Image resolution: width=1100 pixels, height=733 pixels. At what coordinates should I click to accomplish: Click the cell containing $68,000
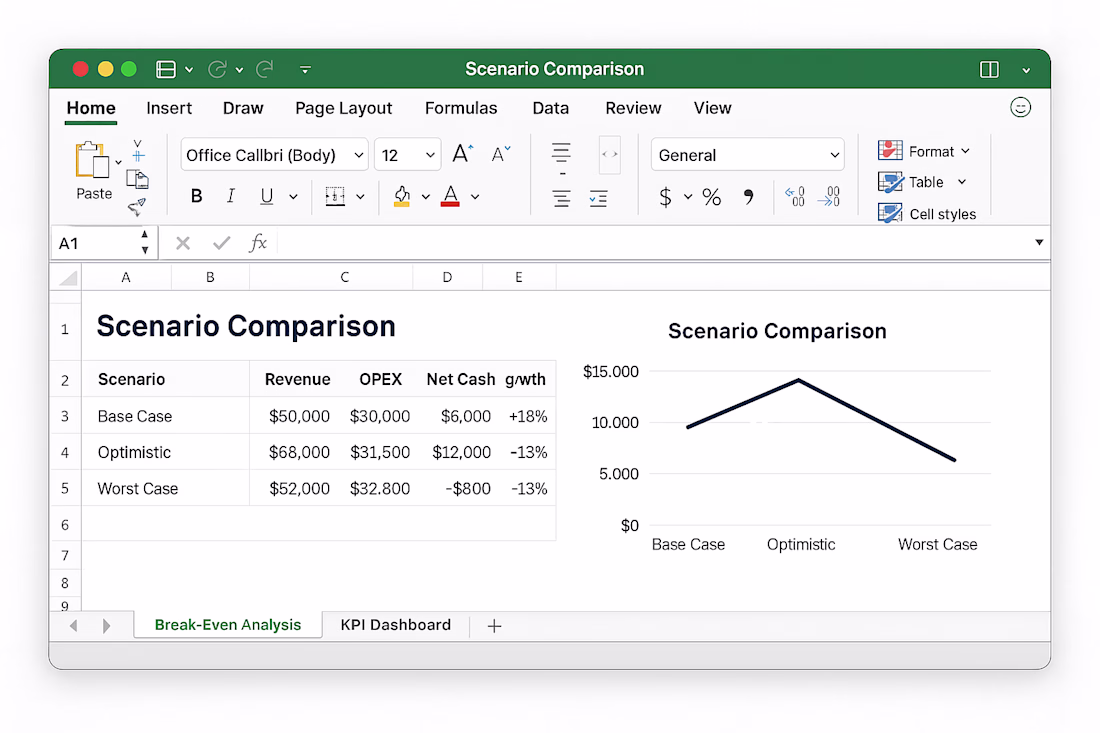[299, 452]
